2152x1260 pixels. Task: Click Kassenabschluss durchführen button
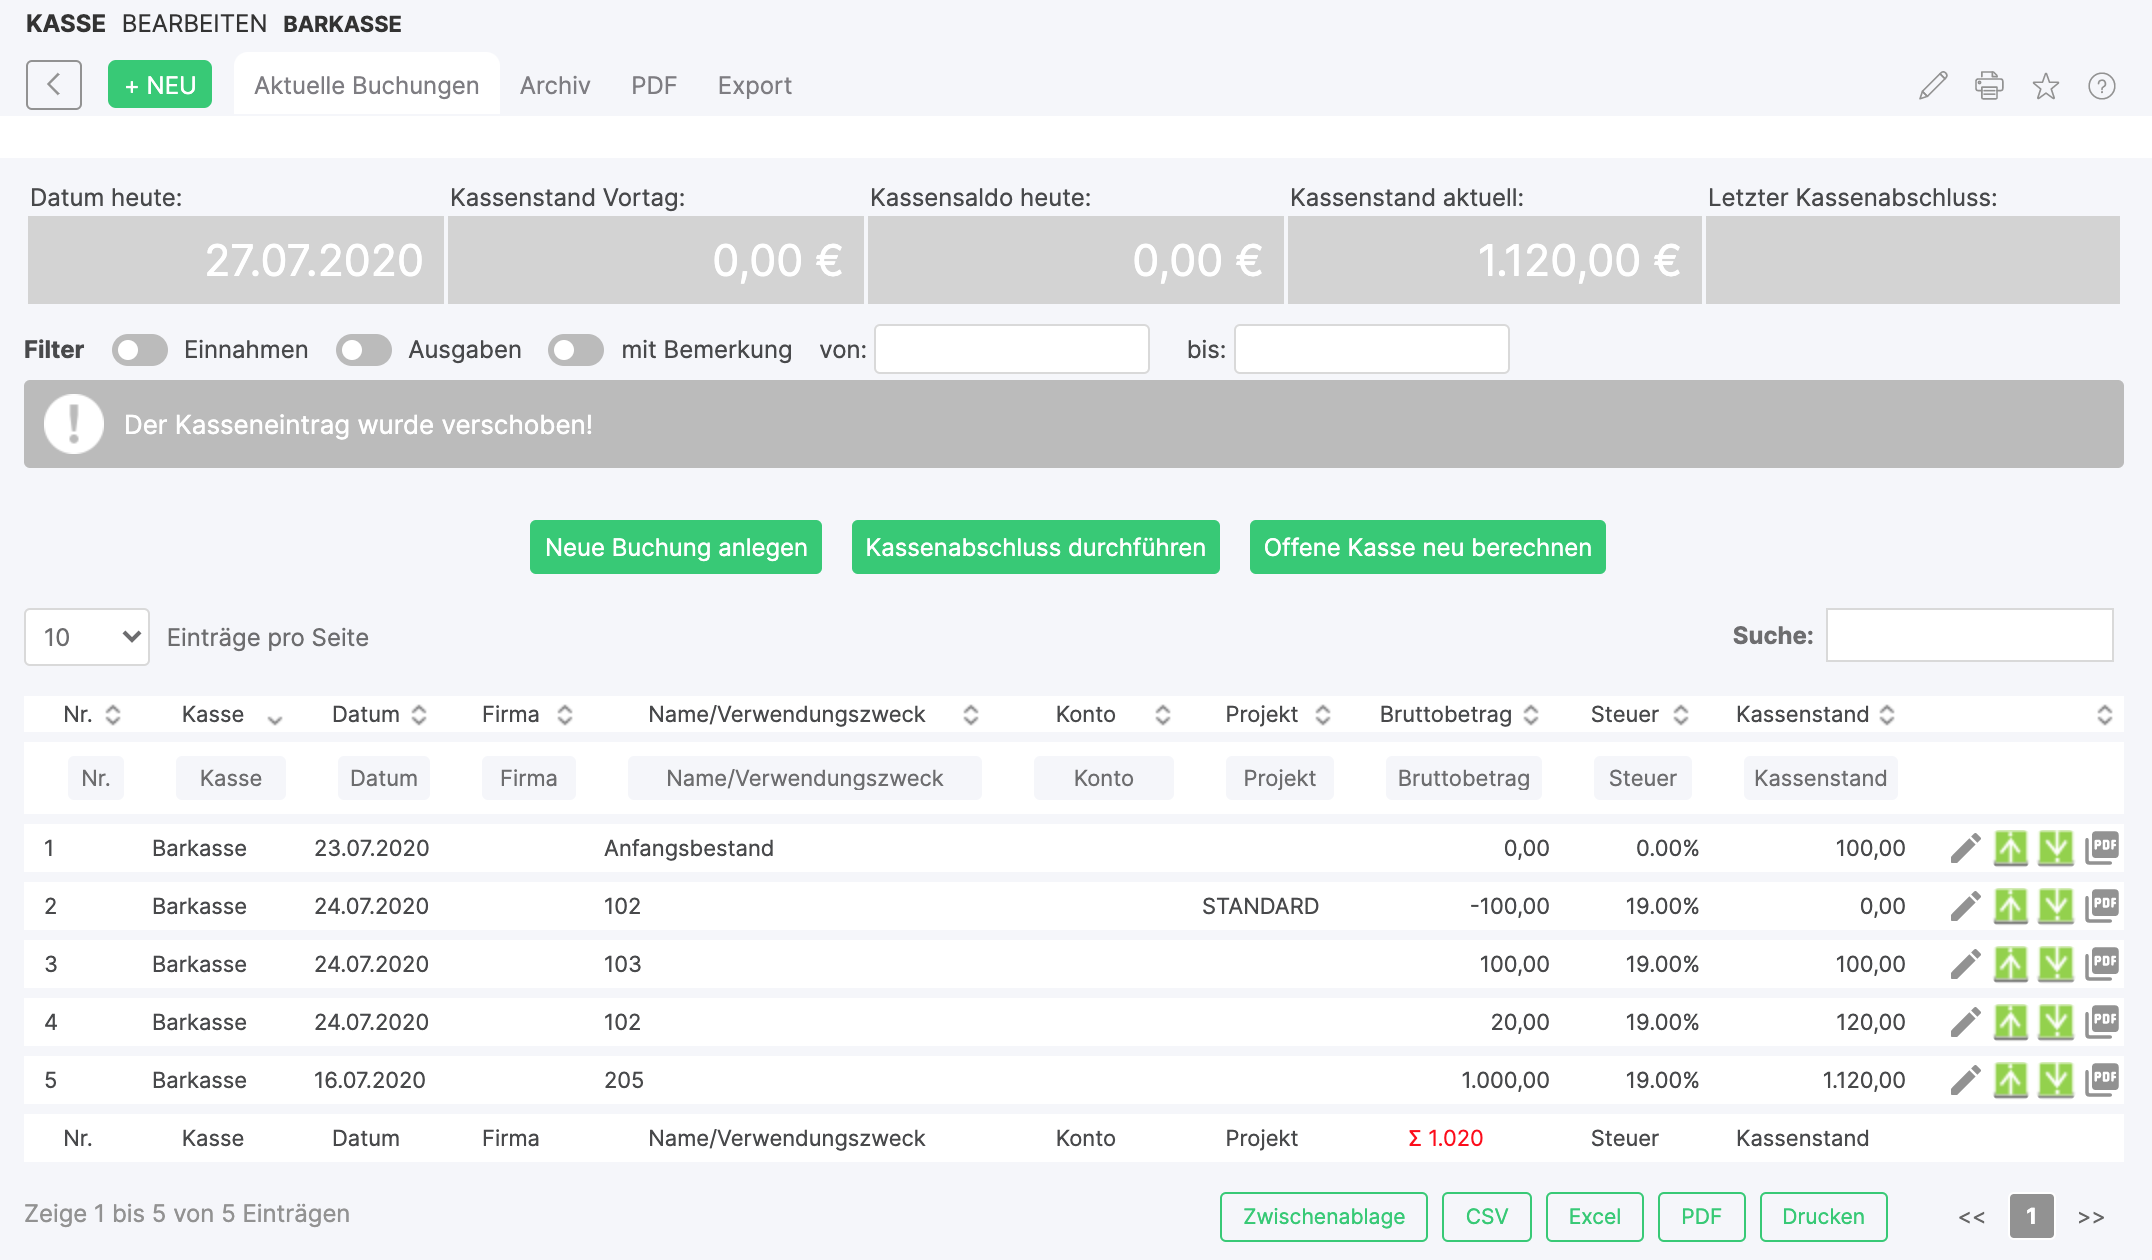[x=1035, y=547]
